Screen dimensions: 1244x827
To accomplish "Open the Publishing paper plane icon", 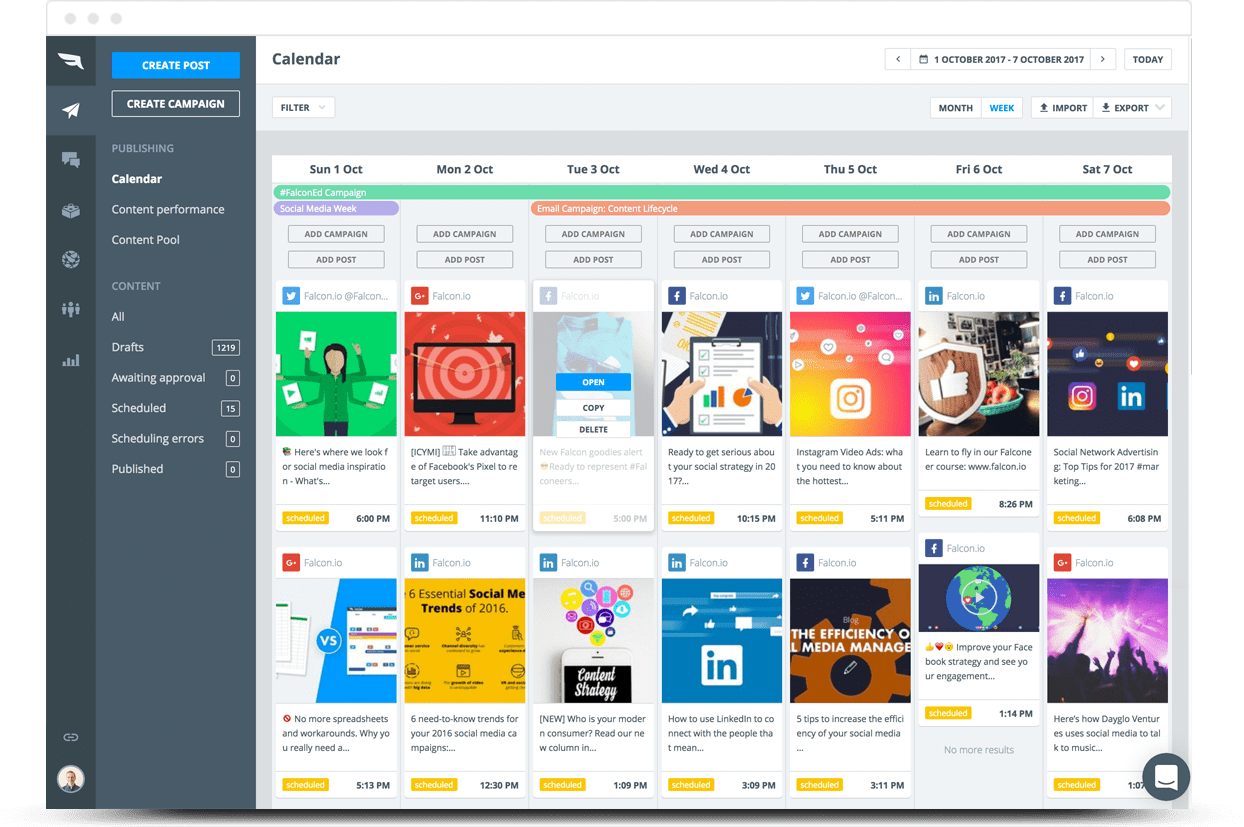I will tap(70, 111).
